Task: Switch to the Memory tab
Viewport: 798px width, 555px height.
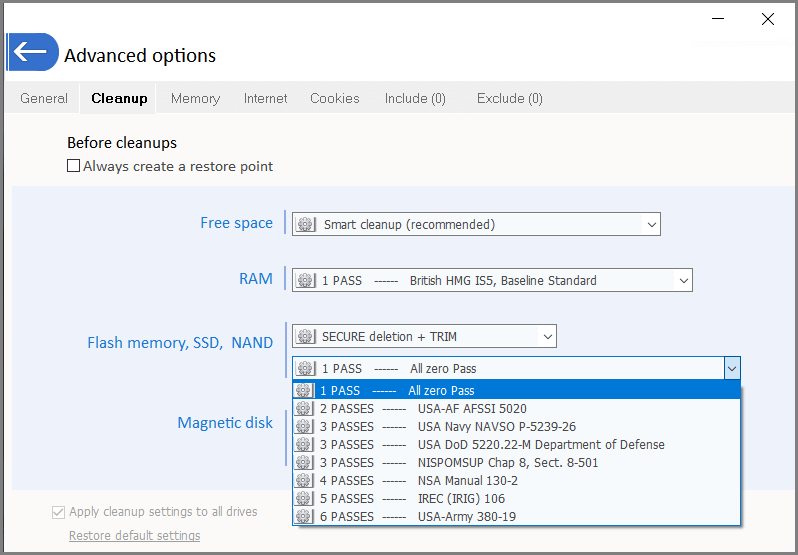Action: [x=195, y=98]
